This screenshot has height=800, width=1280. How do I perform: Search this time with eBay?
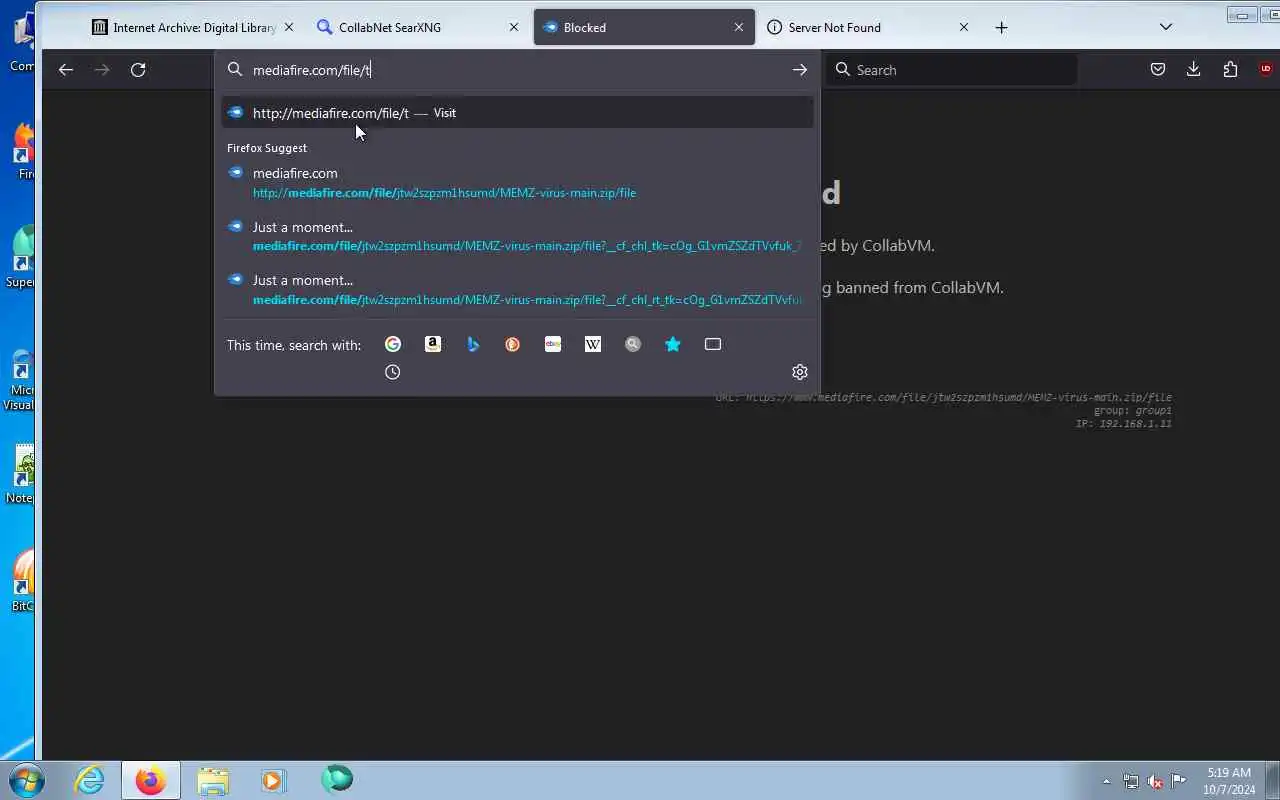pos(553,344)
